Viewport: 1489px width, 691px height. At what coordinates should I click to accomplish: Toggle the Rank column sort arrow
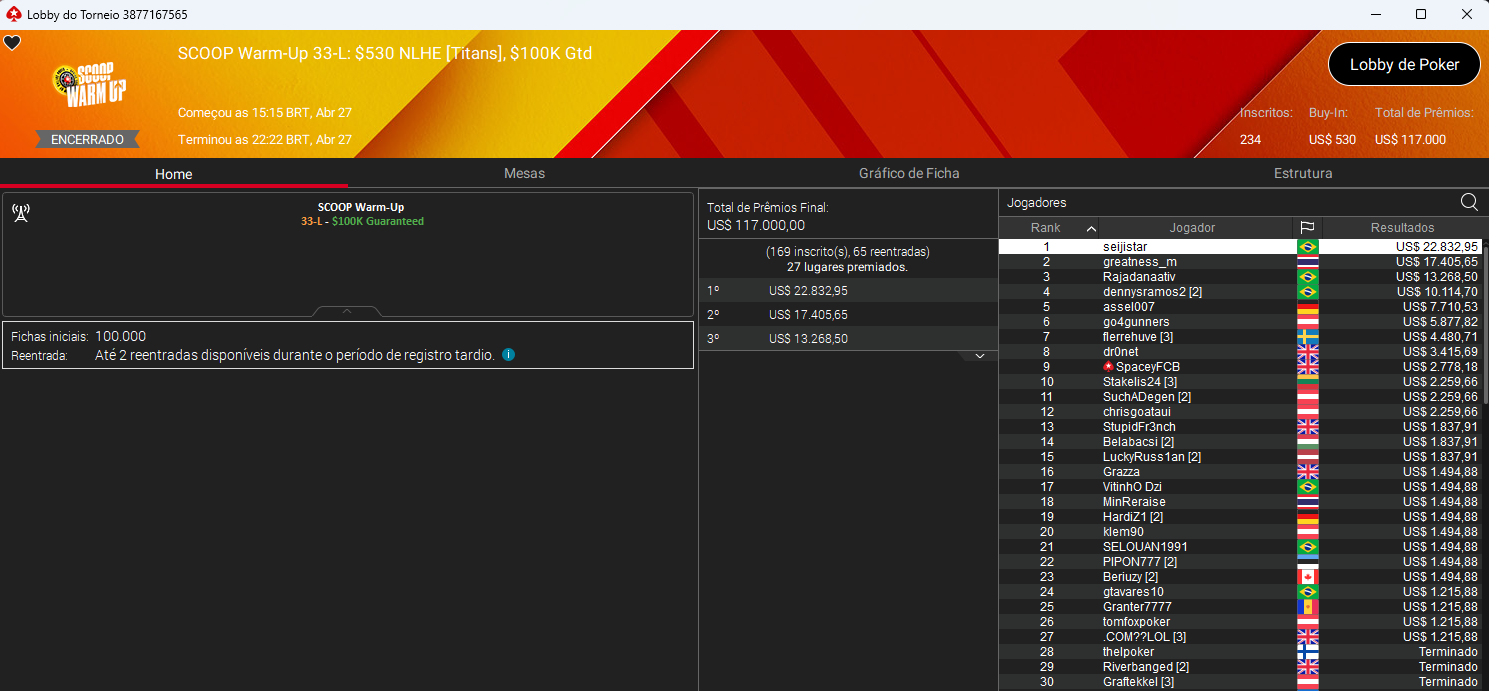tap(1090, 228)
